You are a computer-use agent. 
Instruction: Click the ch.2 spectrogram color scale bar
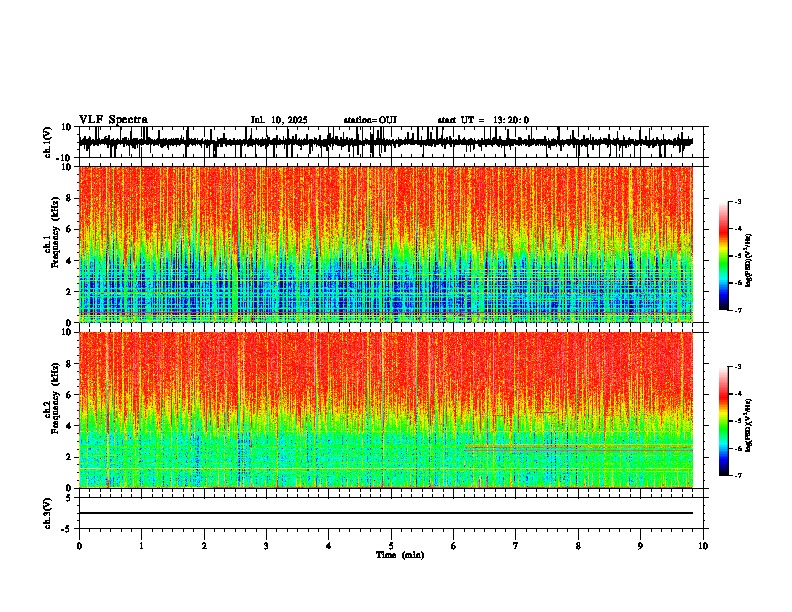tap(724, 421)
